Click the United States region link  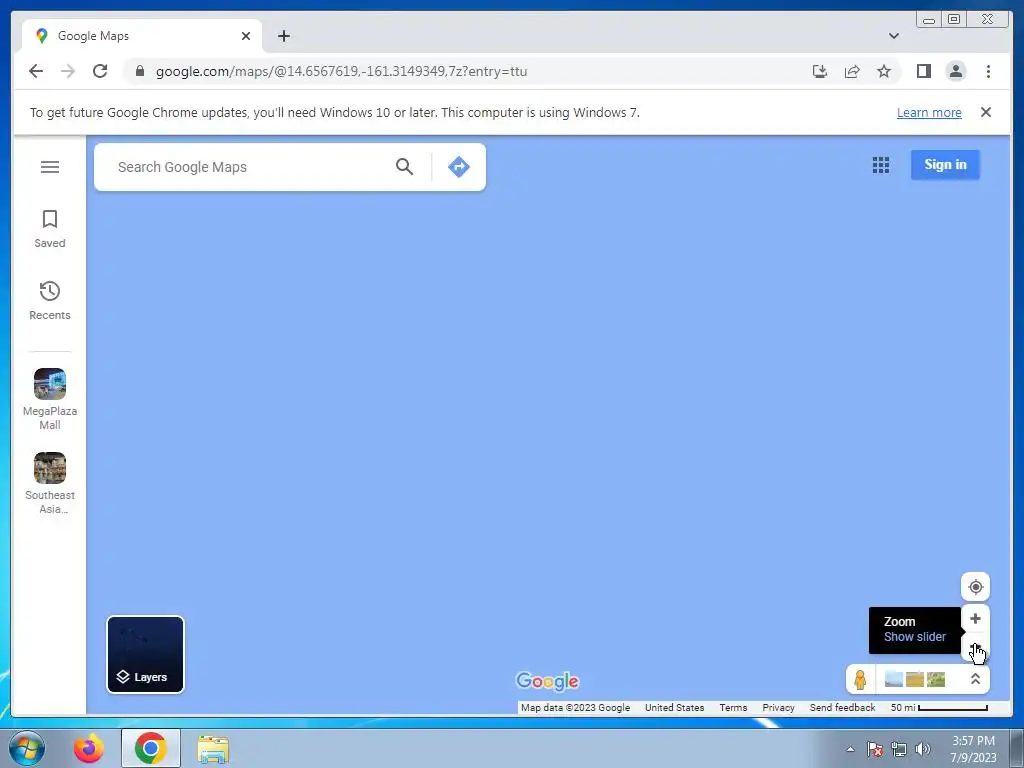(674, 708)
